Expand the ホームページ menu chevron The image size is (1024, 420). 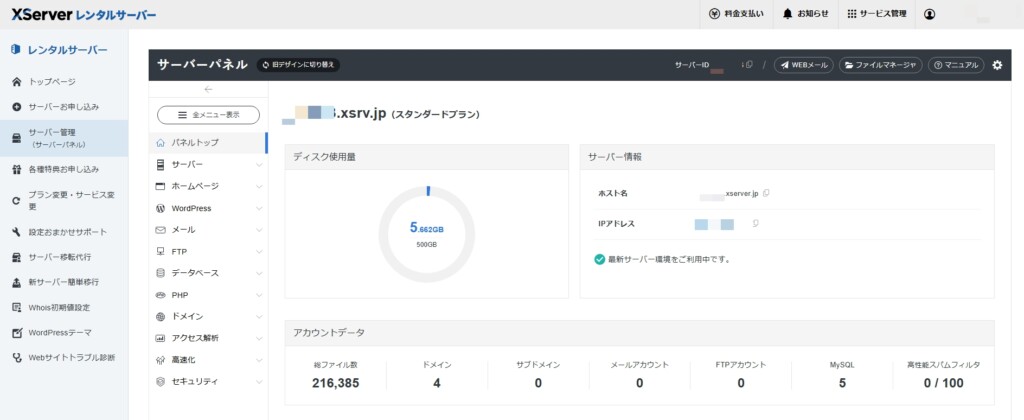click(259, 186)
